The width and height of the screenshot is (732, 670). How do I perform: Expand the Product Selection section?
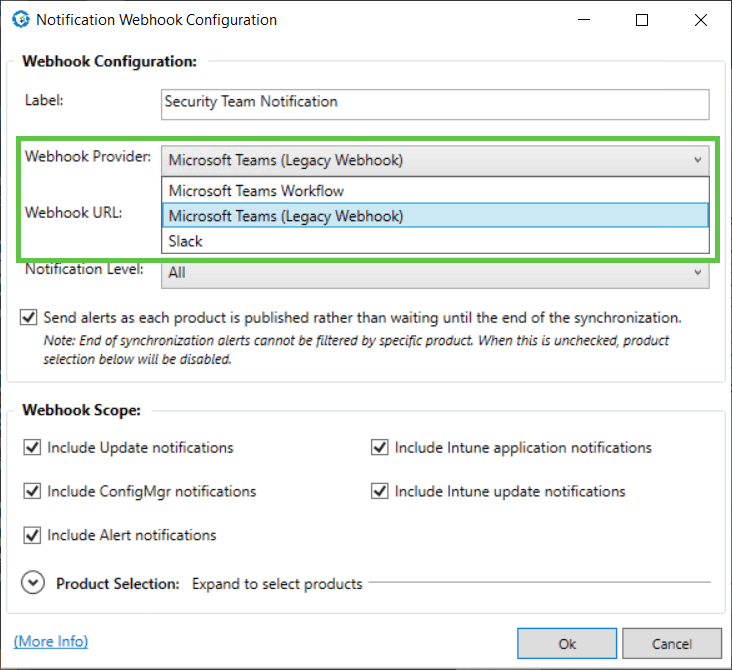(33, 583)
